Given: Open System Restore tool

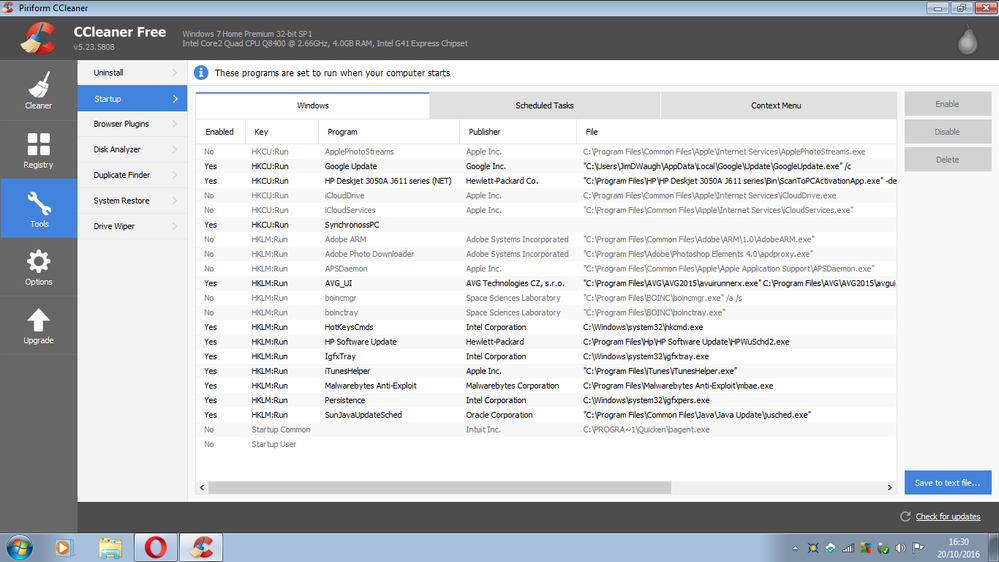Looking at the screenshot, I should [133, 200].
